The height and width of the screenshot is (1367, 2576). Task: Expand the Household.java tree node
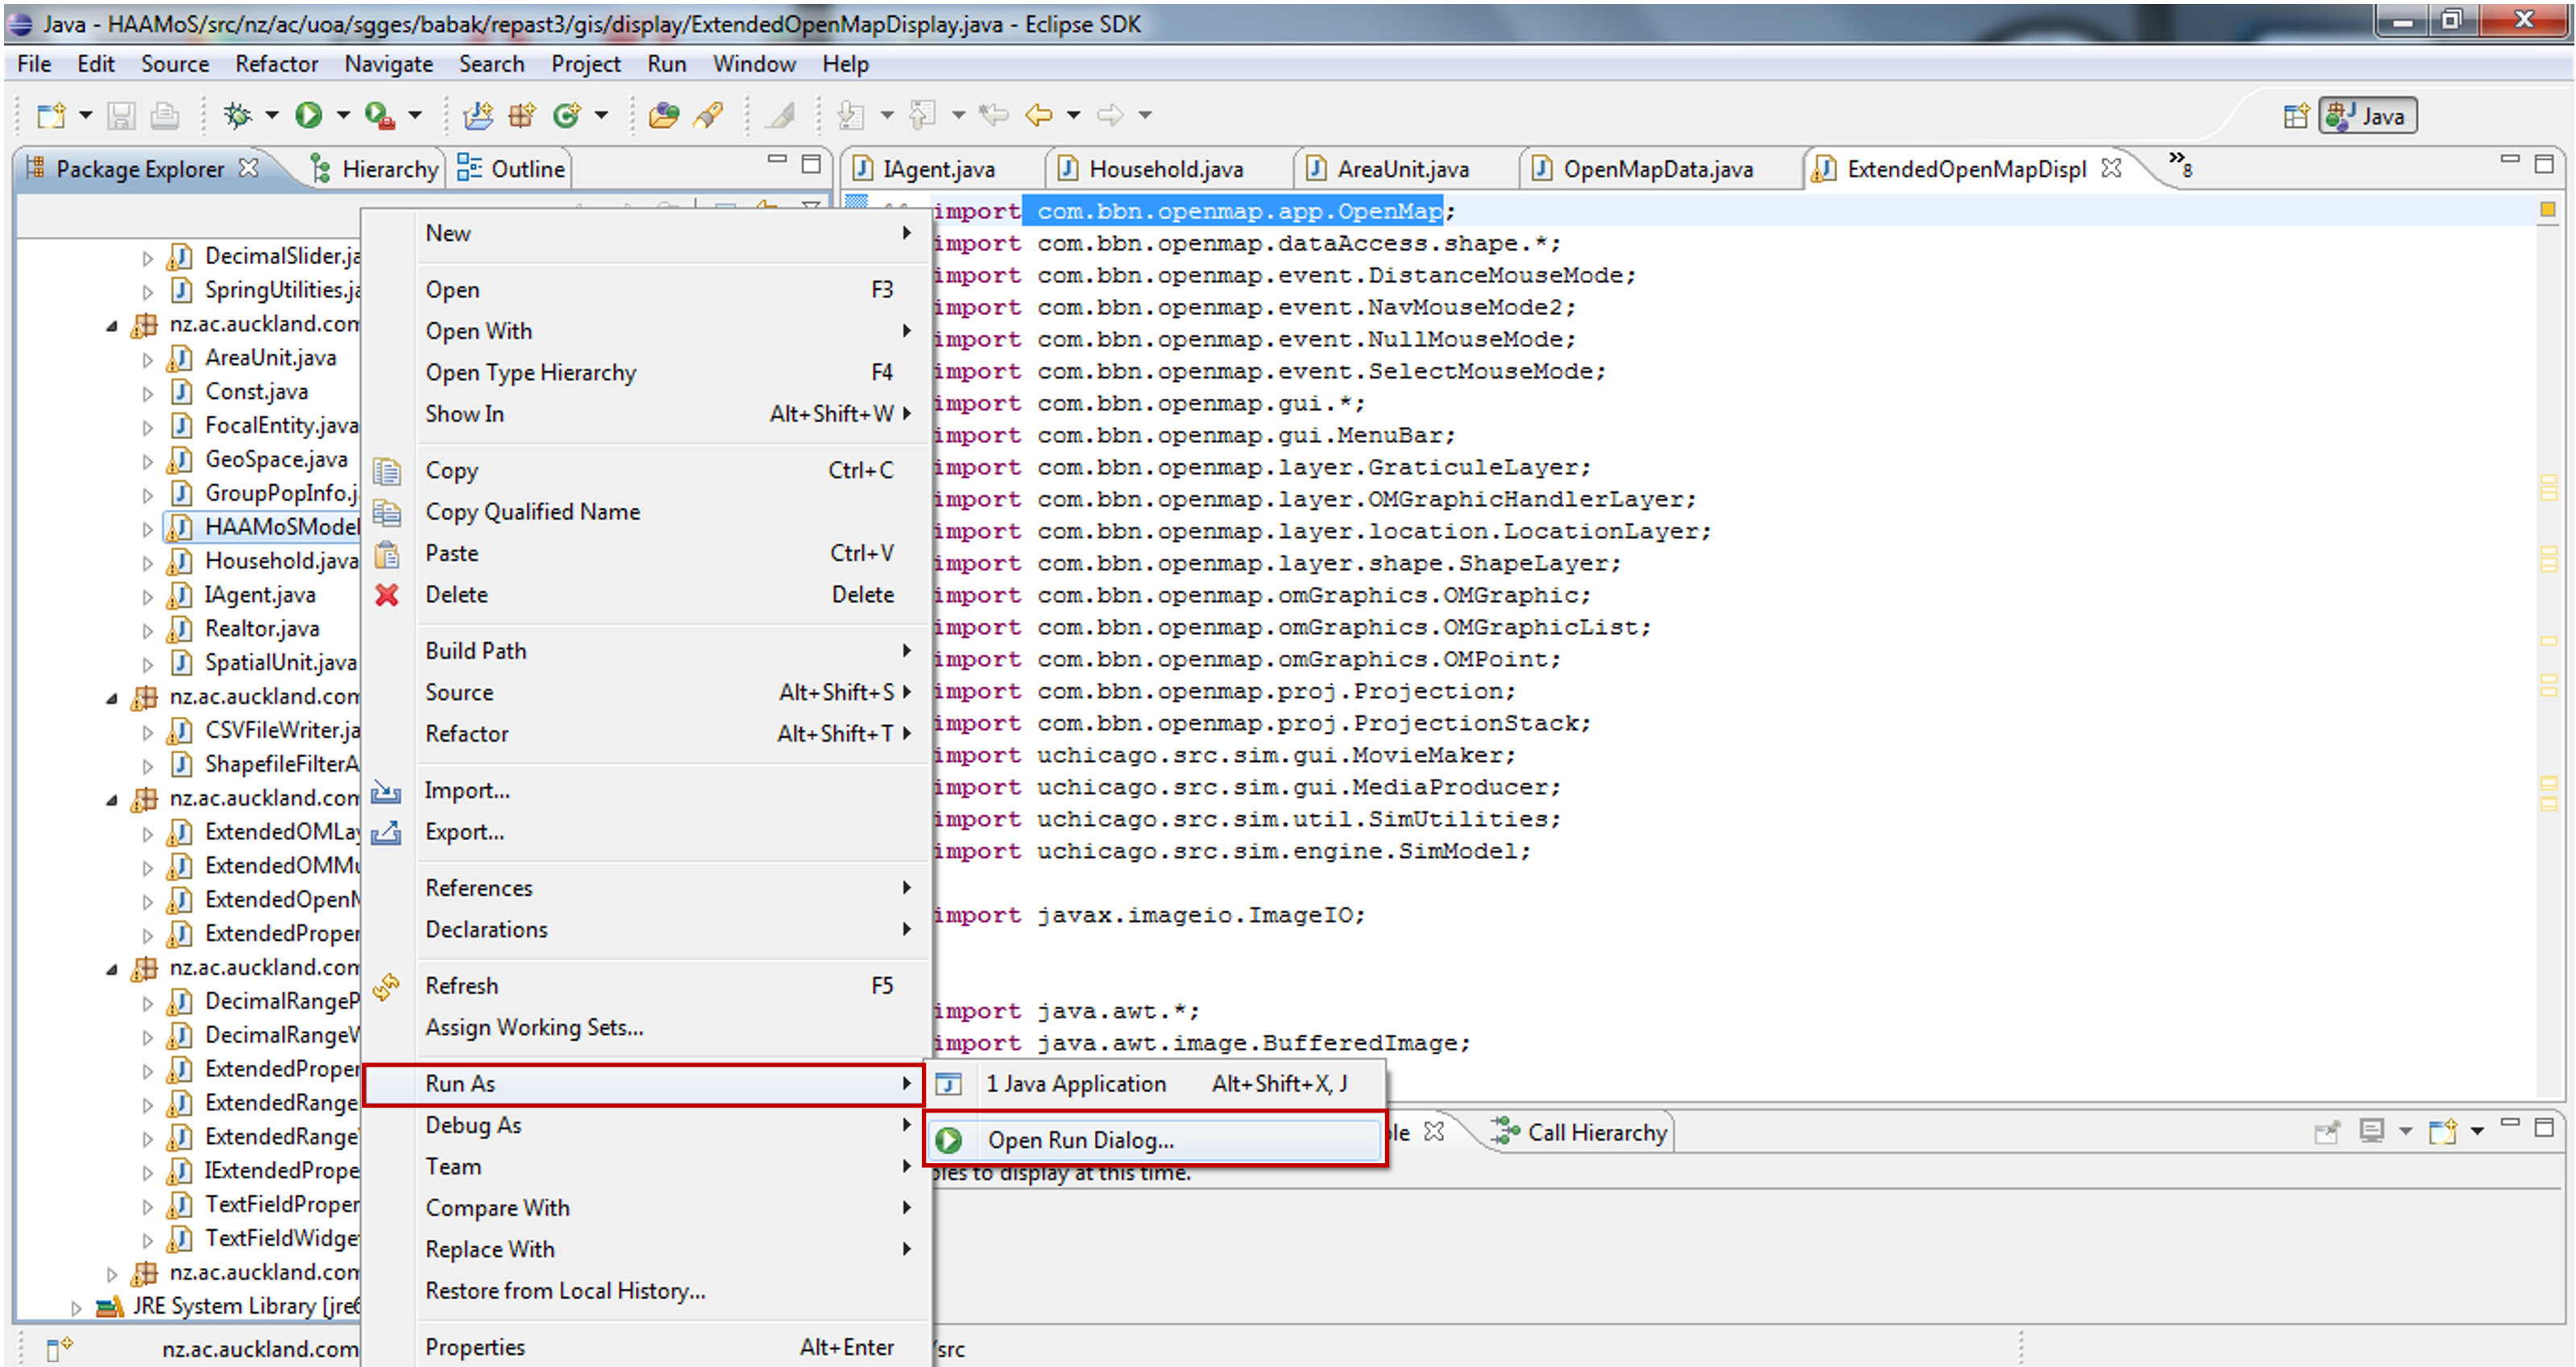point(148,563)
